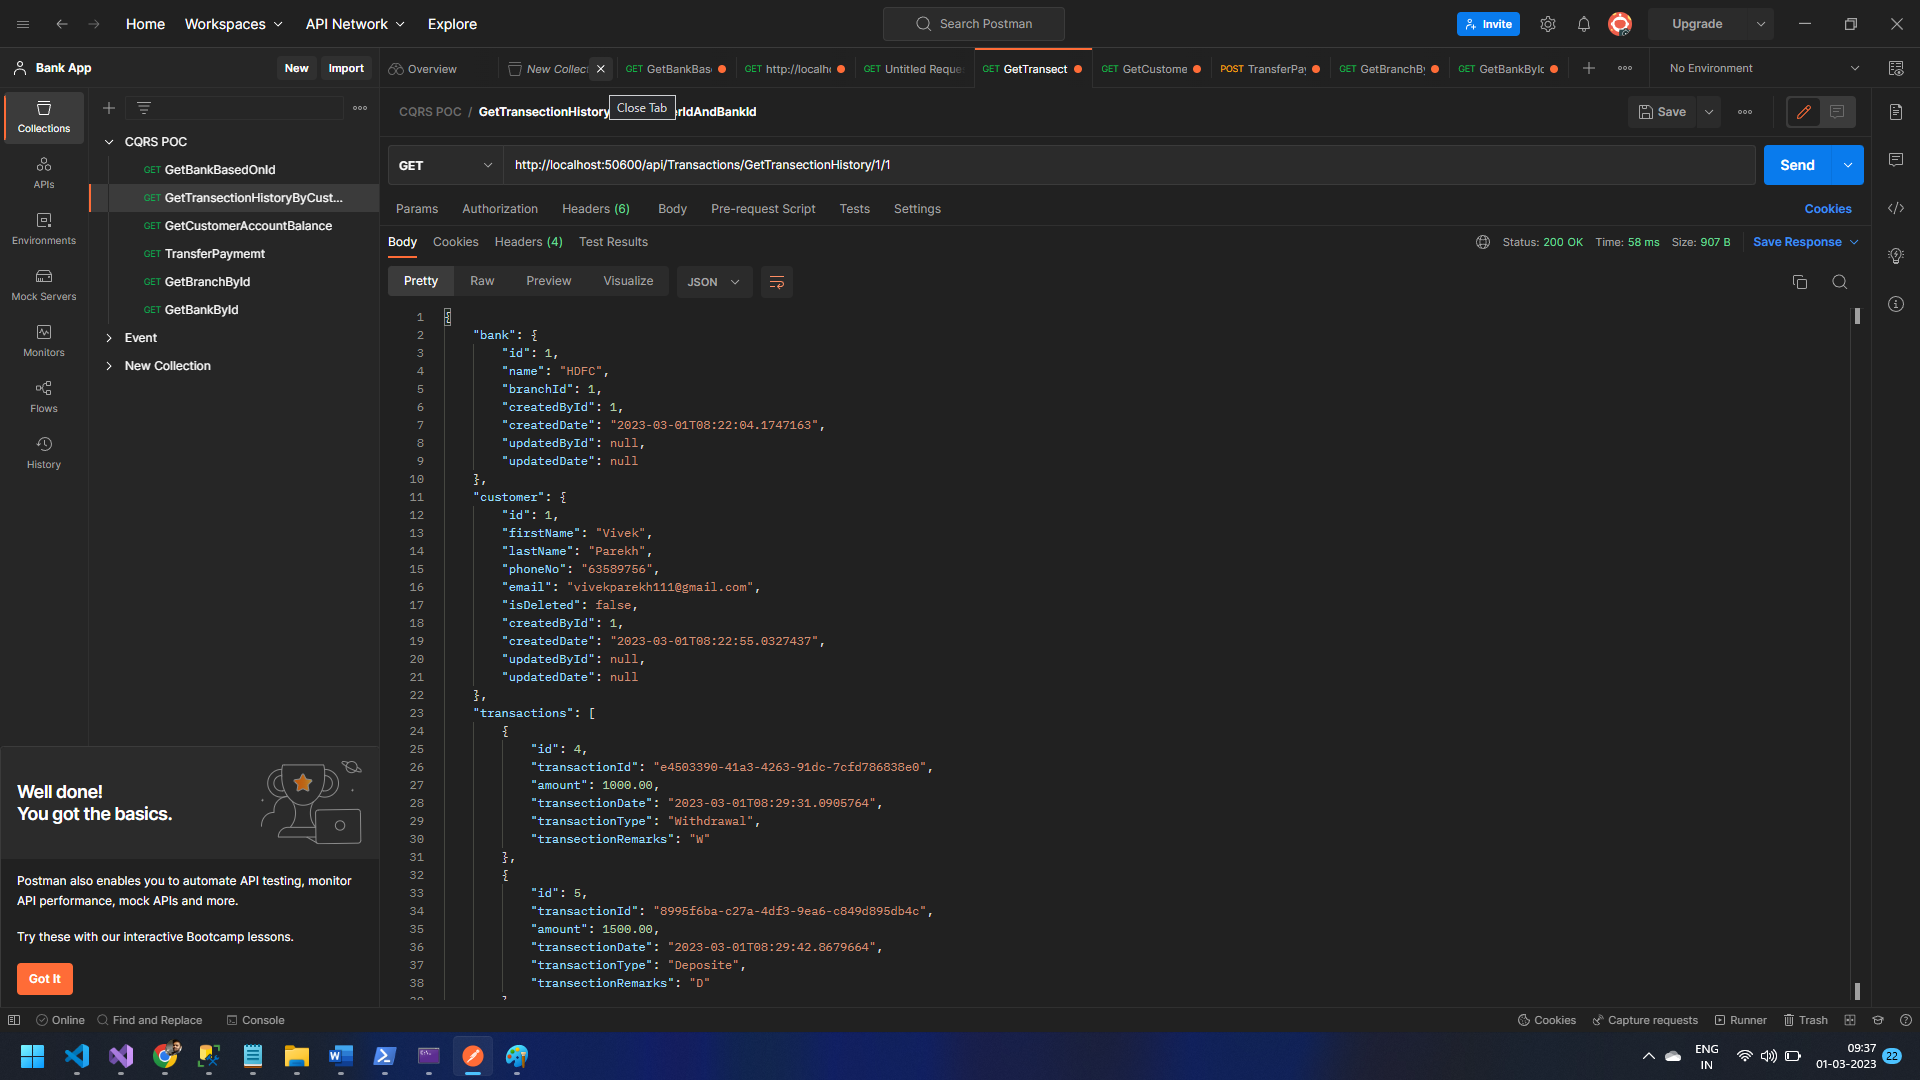Show request History in the sidebar
This screenshot has height=1080, width=1920.
(x=43, y=452)
